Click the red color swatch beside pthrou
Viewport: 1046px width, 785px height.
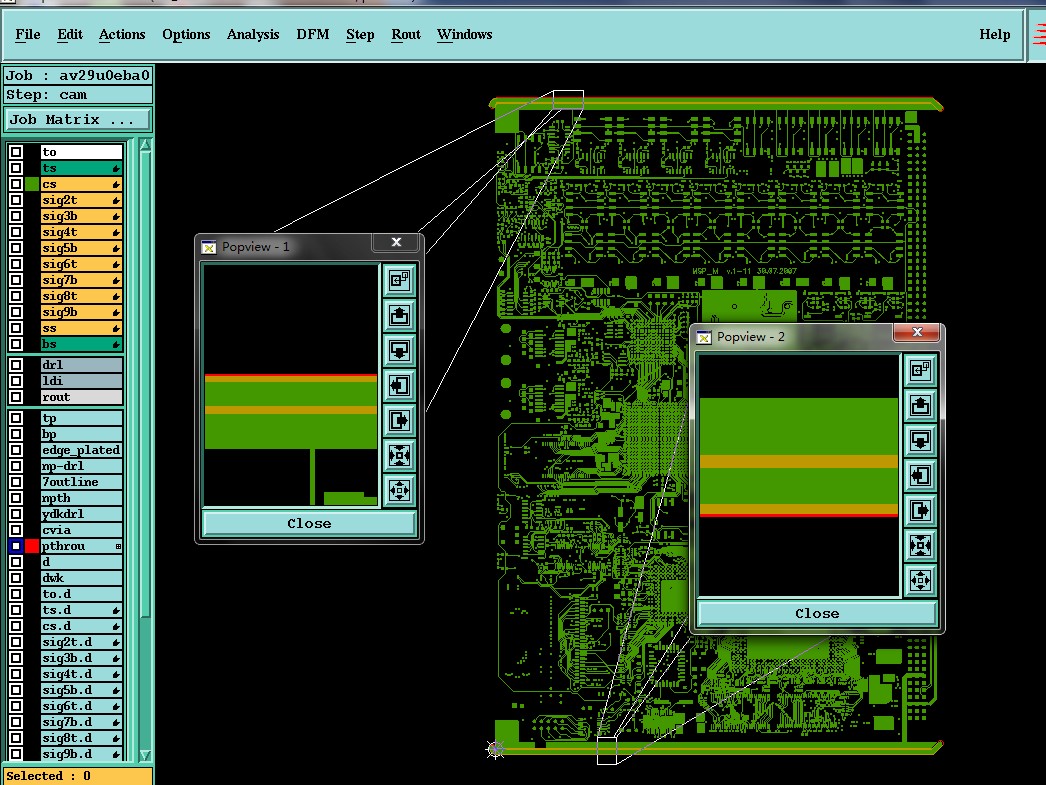[32, 546]
